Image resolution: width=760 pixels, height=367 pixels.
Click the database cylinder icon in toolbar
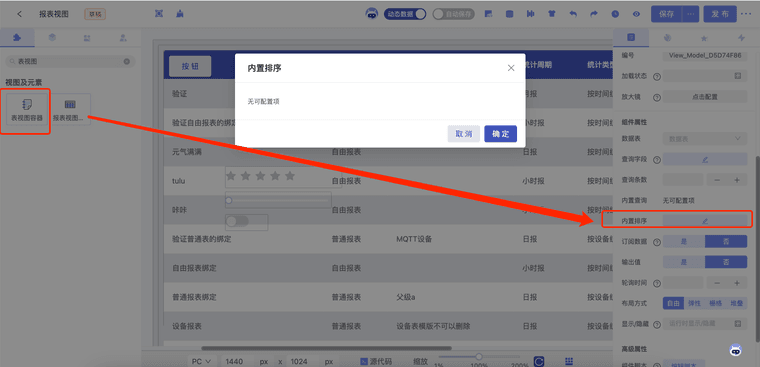[x=509, y=14]
